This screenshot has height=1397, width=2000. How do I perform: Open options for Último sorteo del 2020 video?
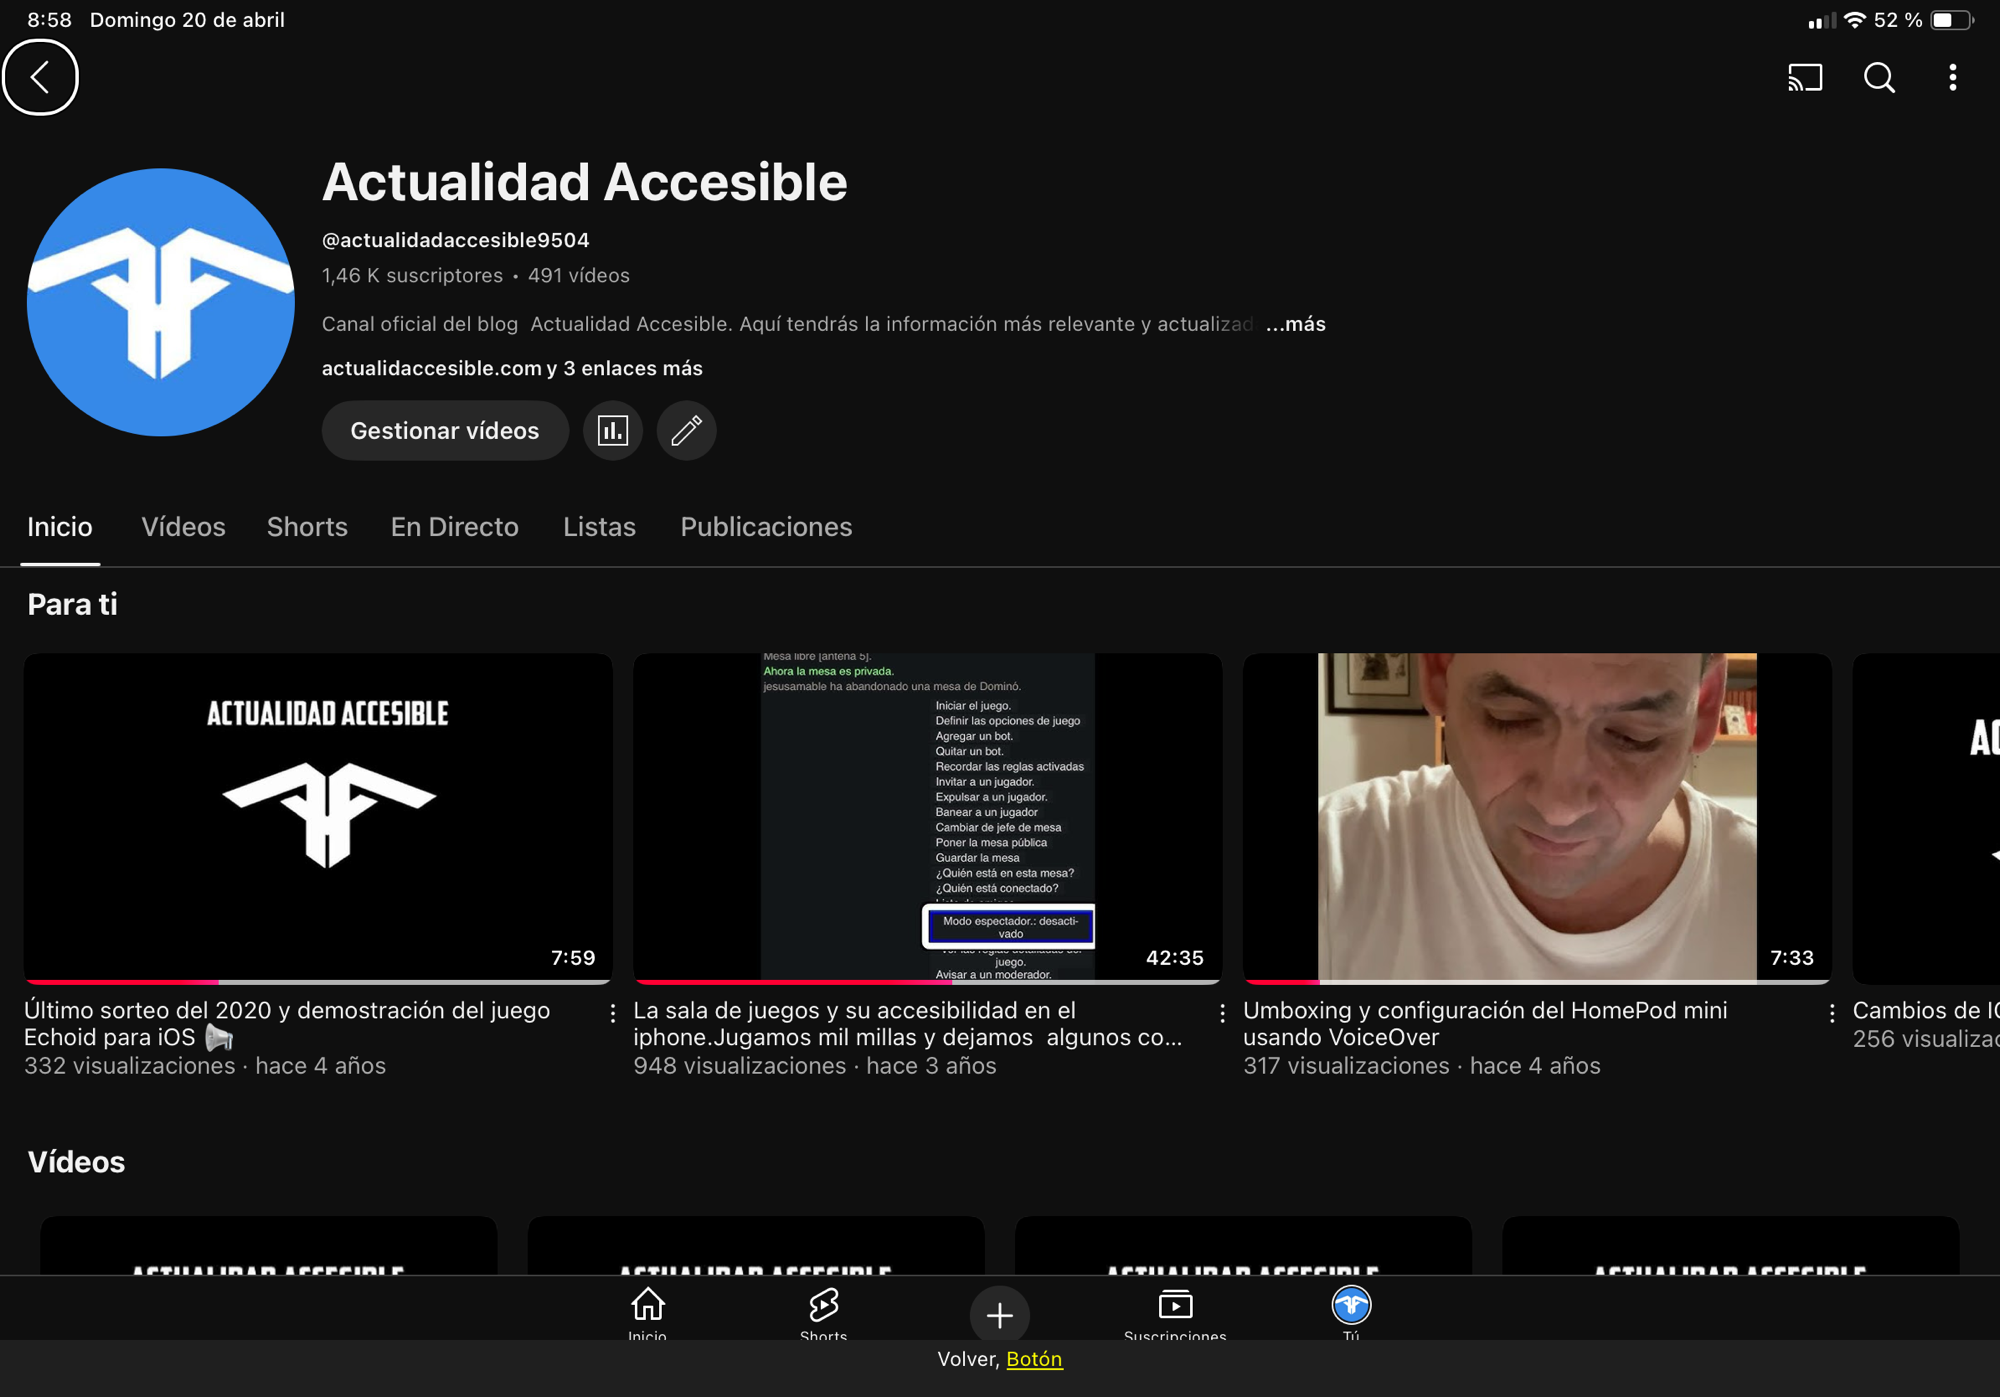[612, 1013]
